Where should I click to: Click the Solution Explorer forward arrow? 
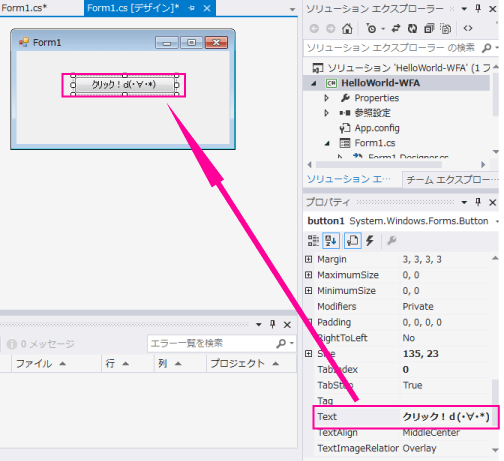(330, 29)
